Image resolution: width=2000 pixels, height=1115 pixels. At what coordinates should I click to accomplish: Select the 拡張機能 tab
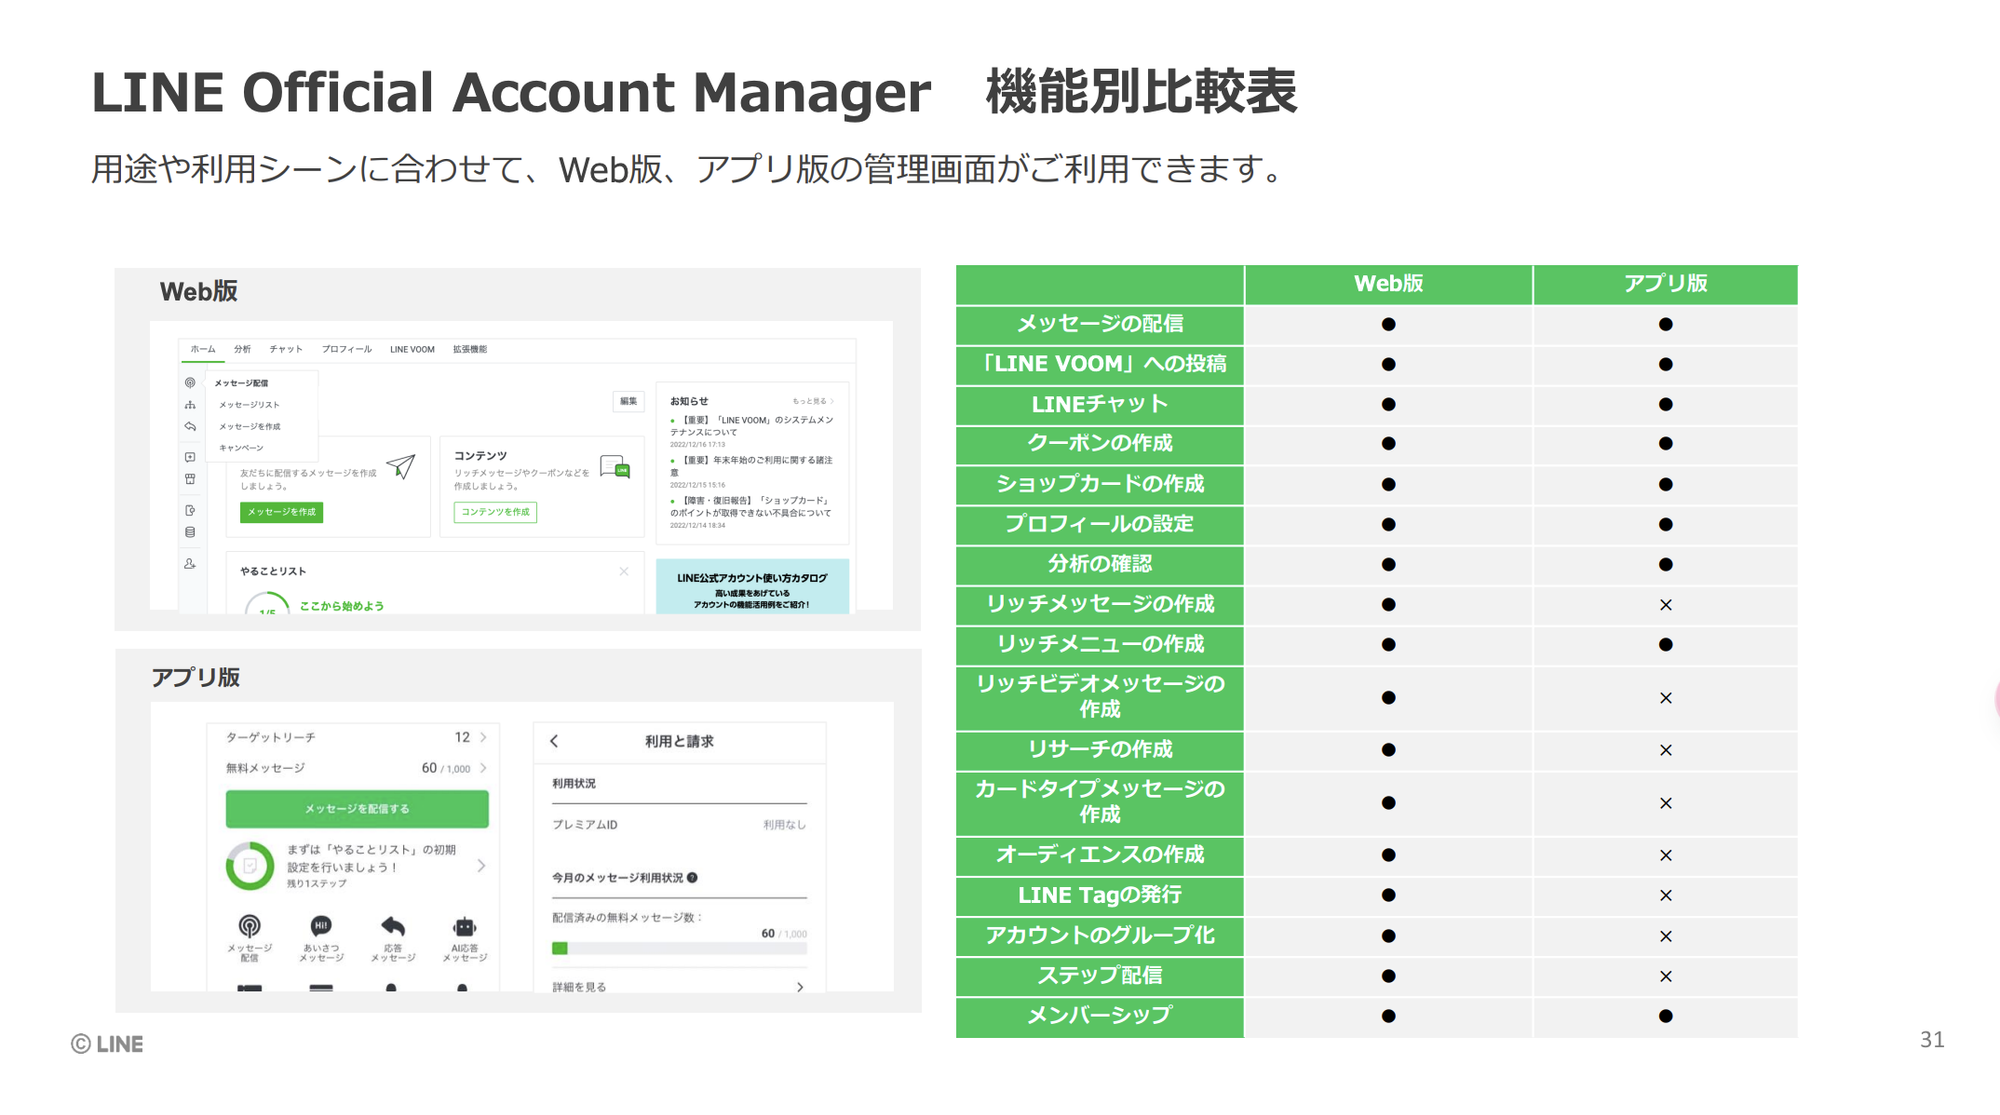pyautogui.click(x=470, y=349)
